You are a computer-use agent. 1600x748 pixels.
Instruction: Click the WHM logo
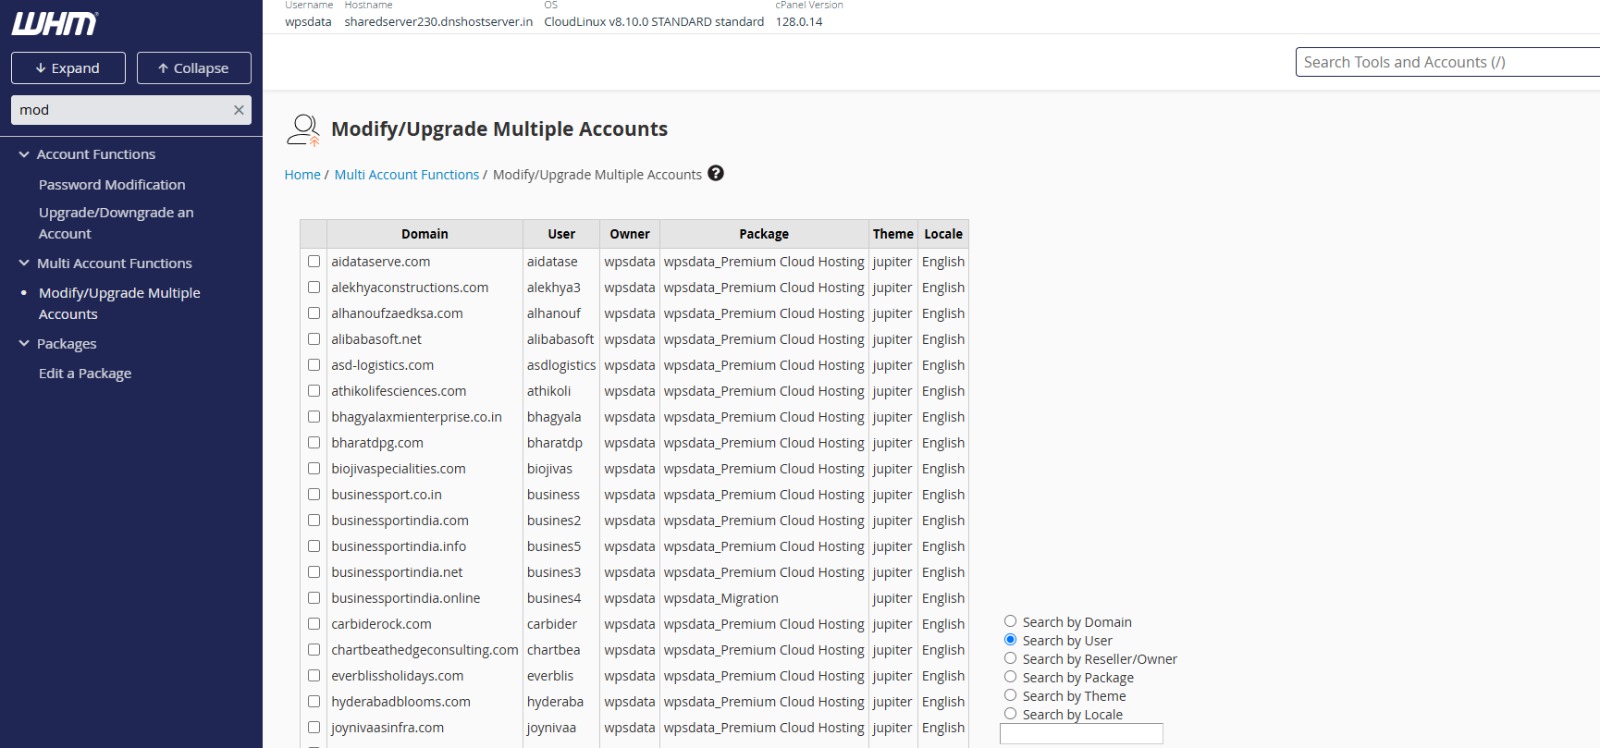pos(55,23)
